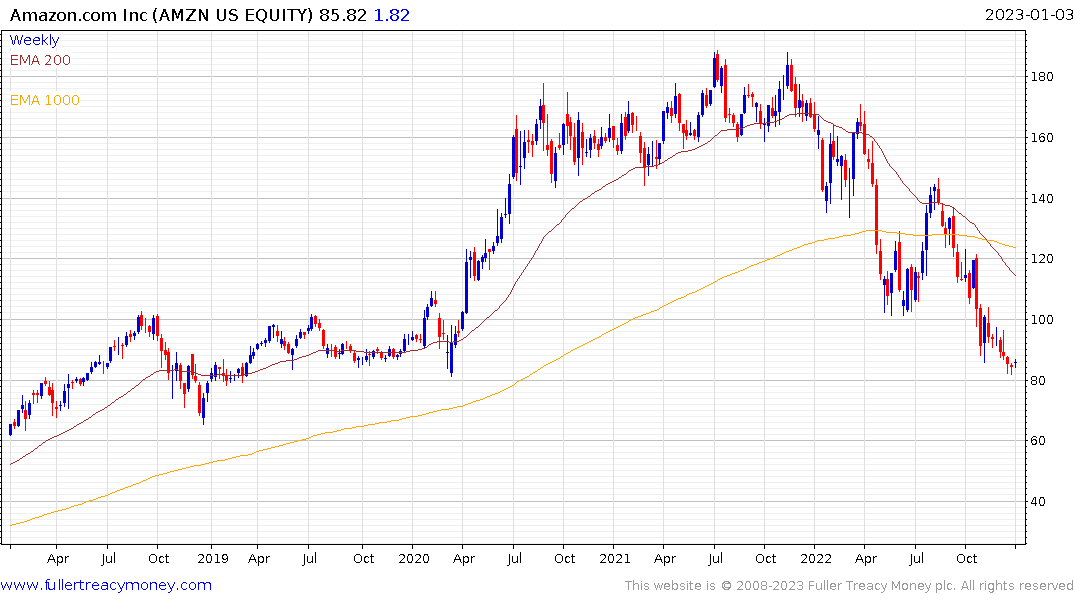Click the www.fullertreacymoney.com link
The image size is (1075, 600).
[106, 585]
